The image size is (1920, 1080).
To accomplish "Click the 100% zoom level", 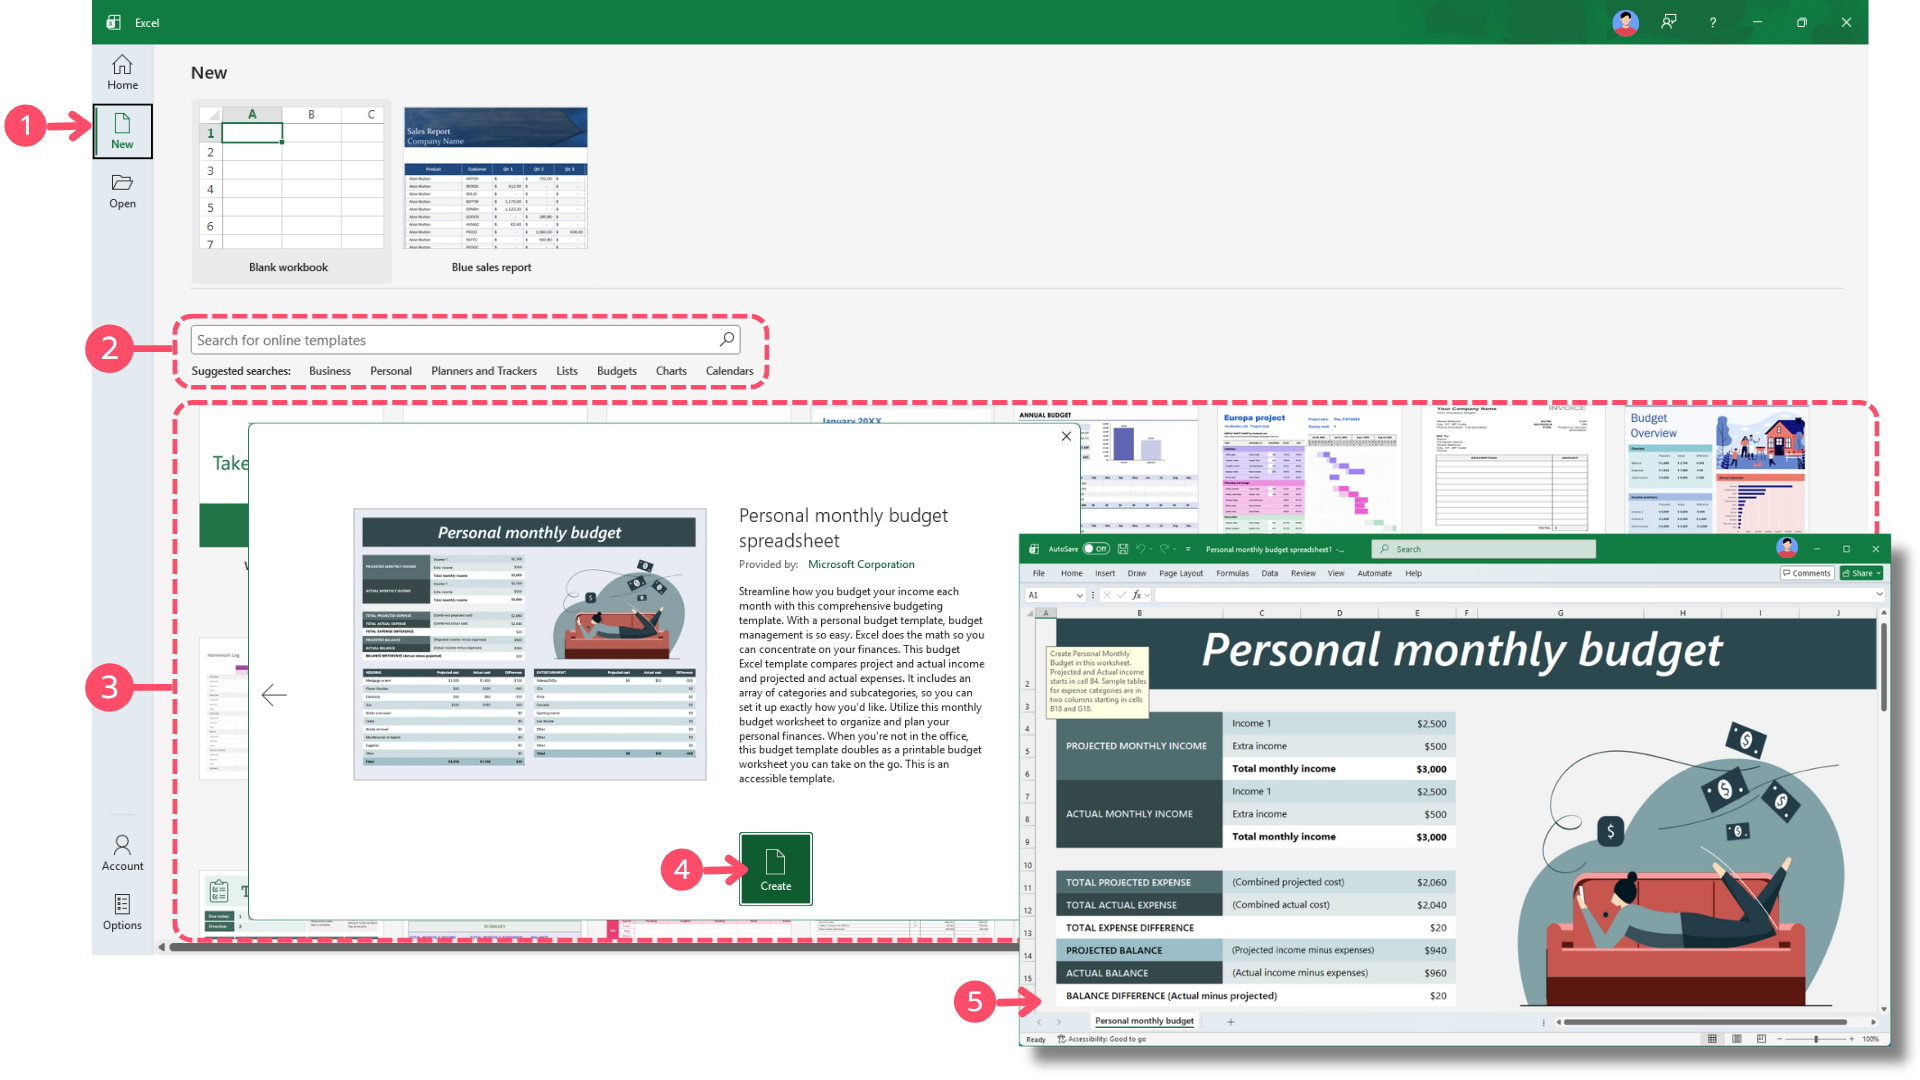I will click(x=1871, y=1039).
